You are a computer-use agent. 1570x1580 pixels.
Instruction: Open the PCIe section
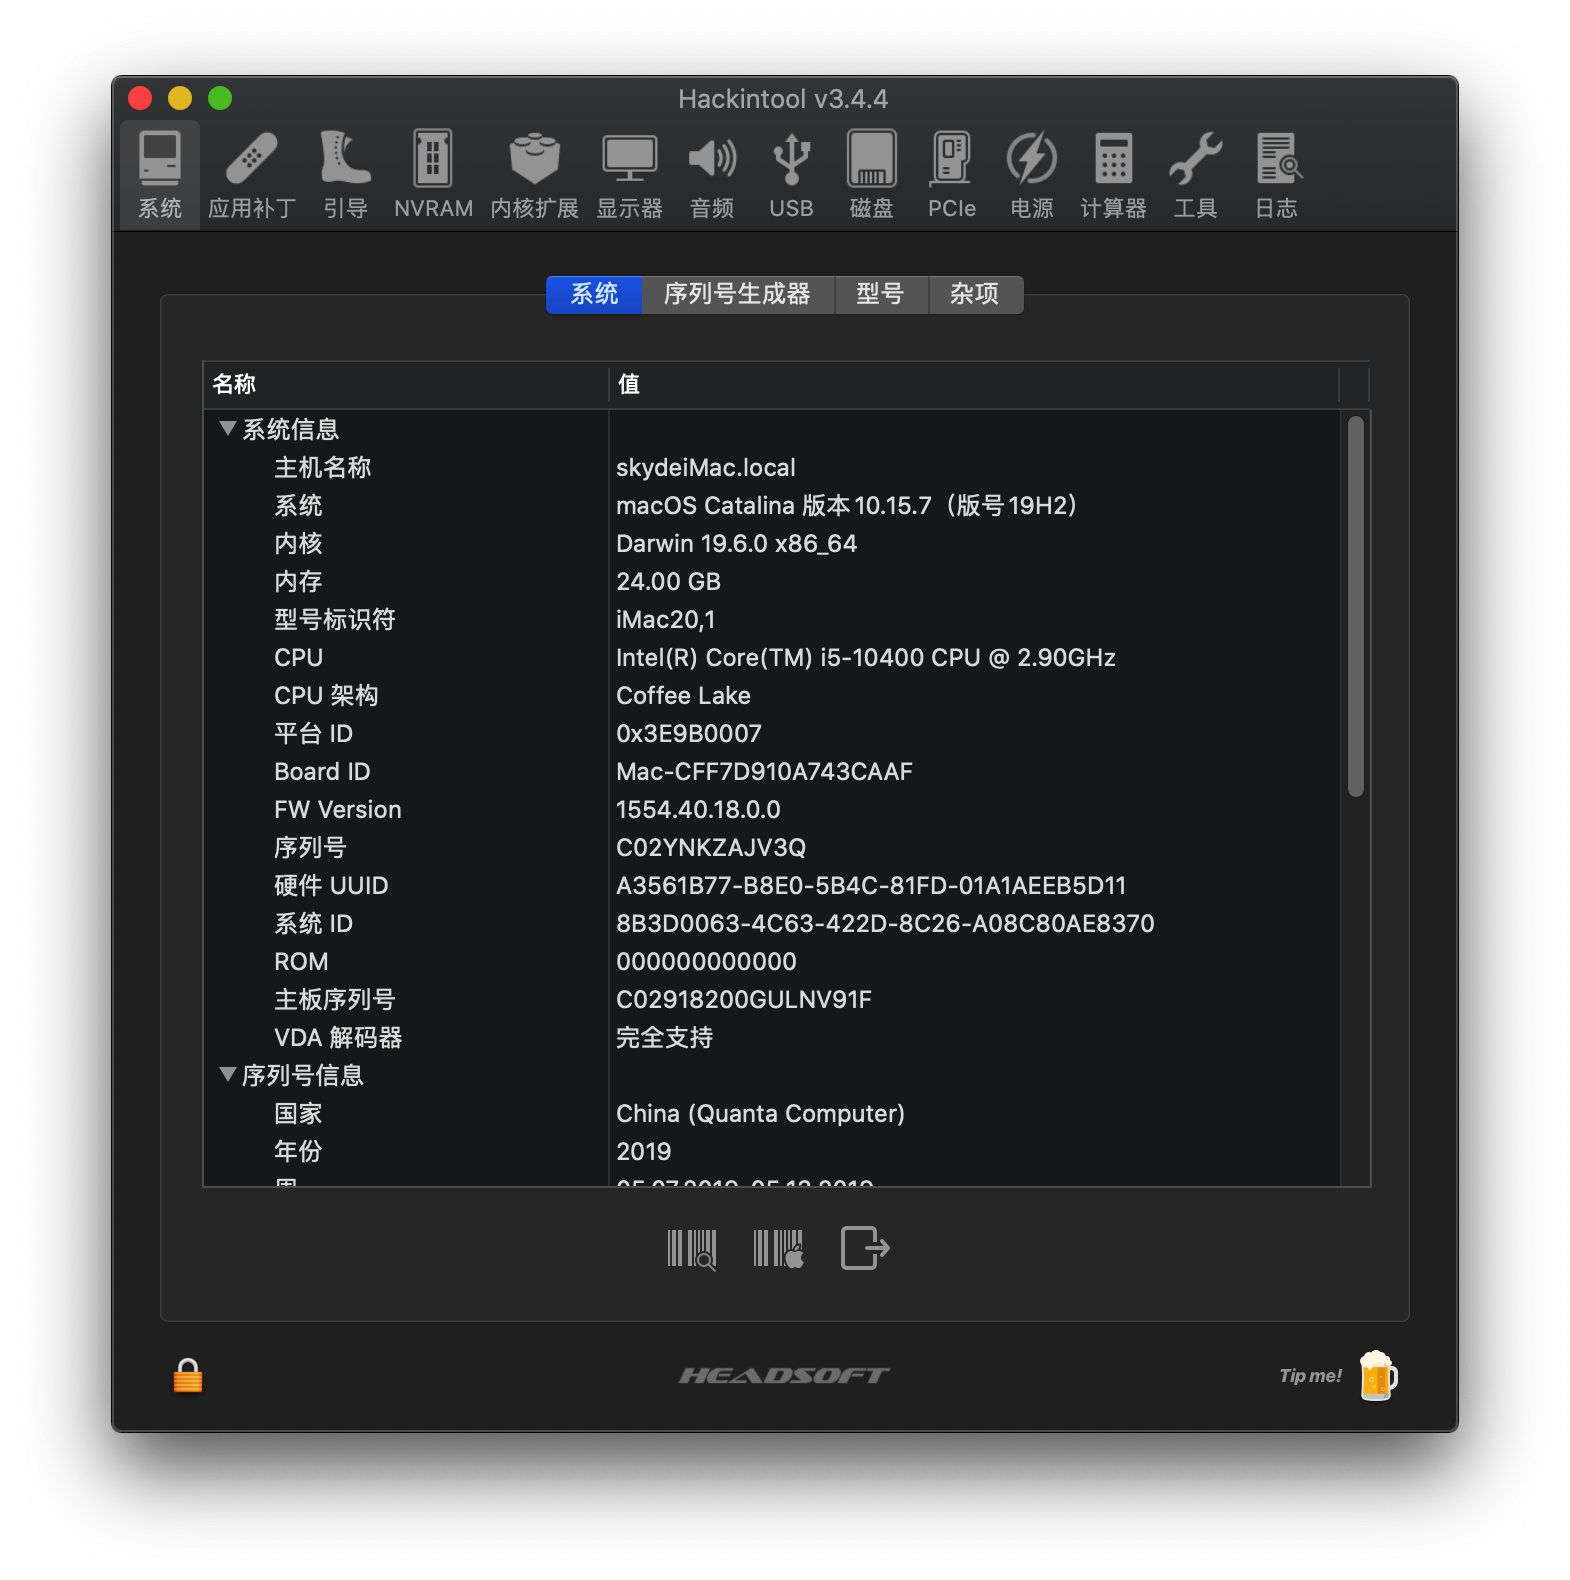coord(951,175)
